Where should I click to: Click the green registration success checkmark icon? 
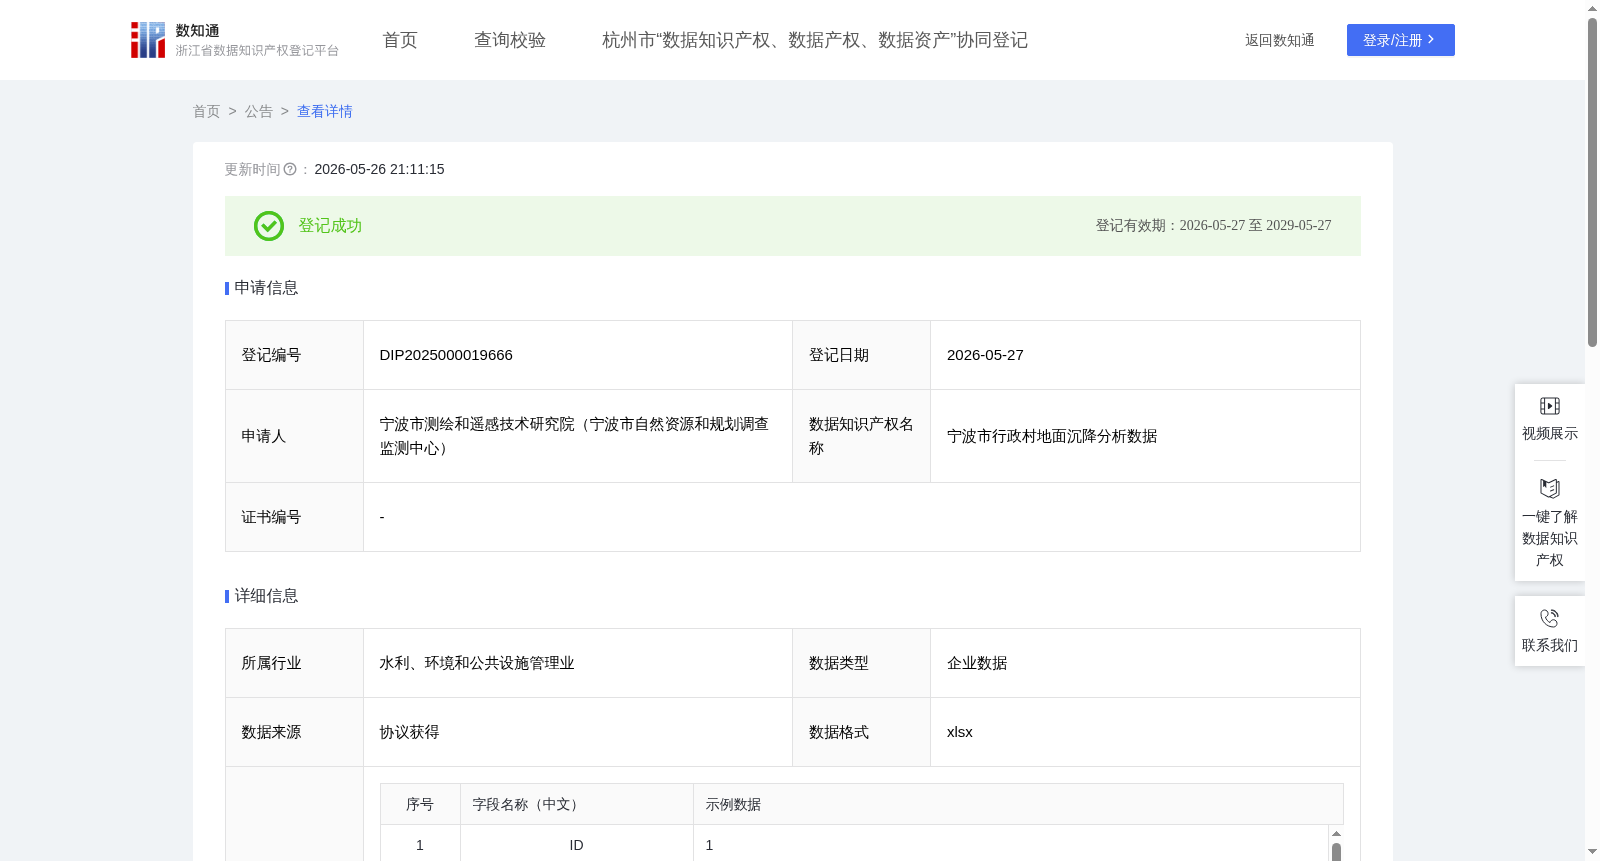point(269,226)
